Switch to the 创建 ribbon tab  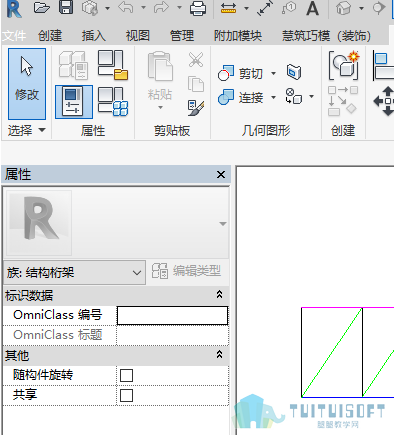[x=50, y=36]
